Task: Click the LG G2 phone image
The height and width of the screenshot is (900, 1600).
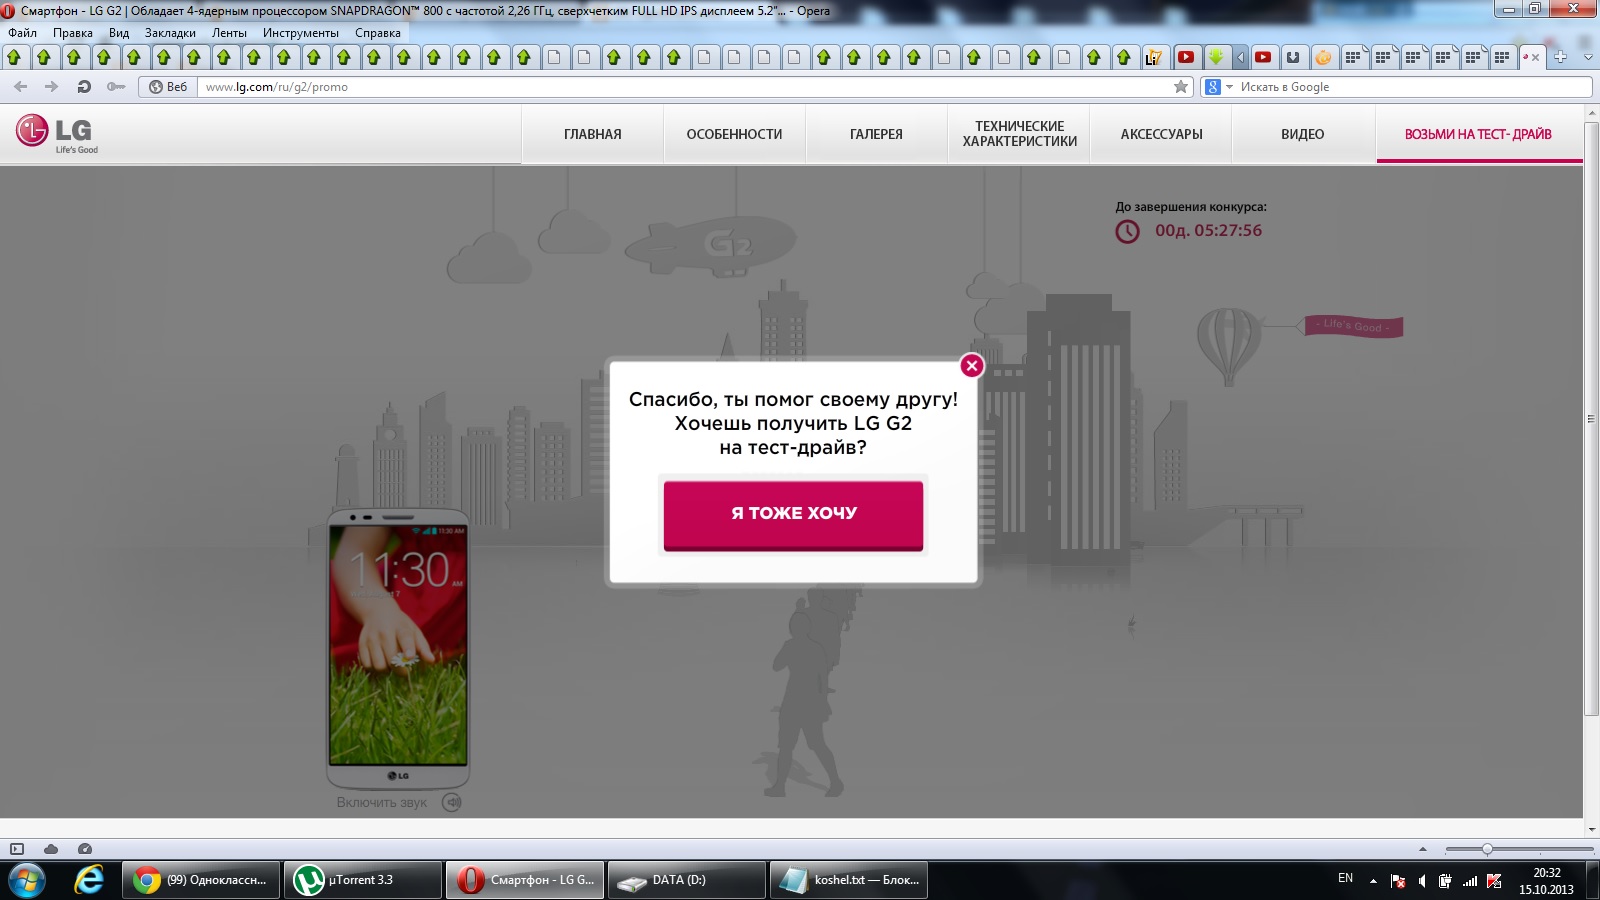Action: pyautogui.click(x=398, y=648)
